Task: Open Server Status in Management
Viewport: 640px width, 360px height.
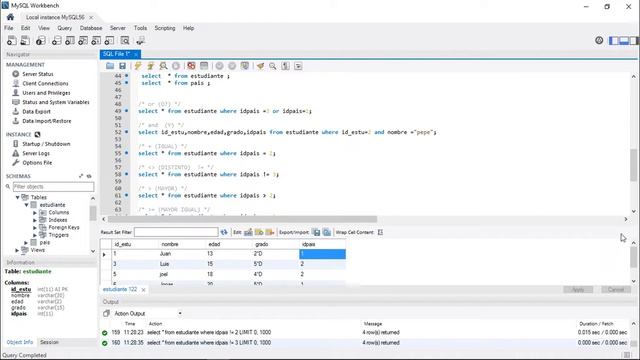Action: 38,74
